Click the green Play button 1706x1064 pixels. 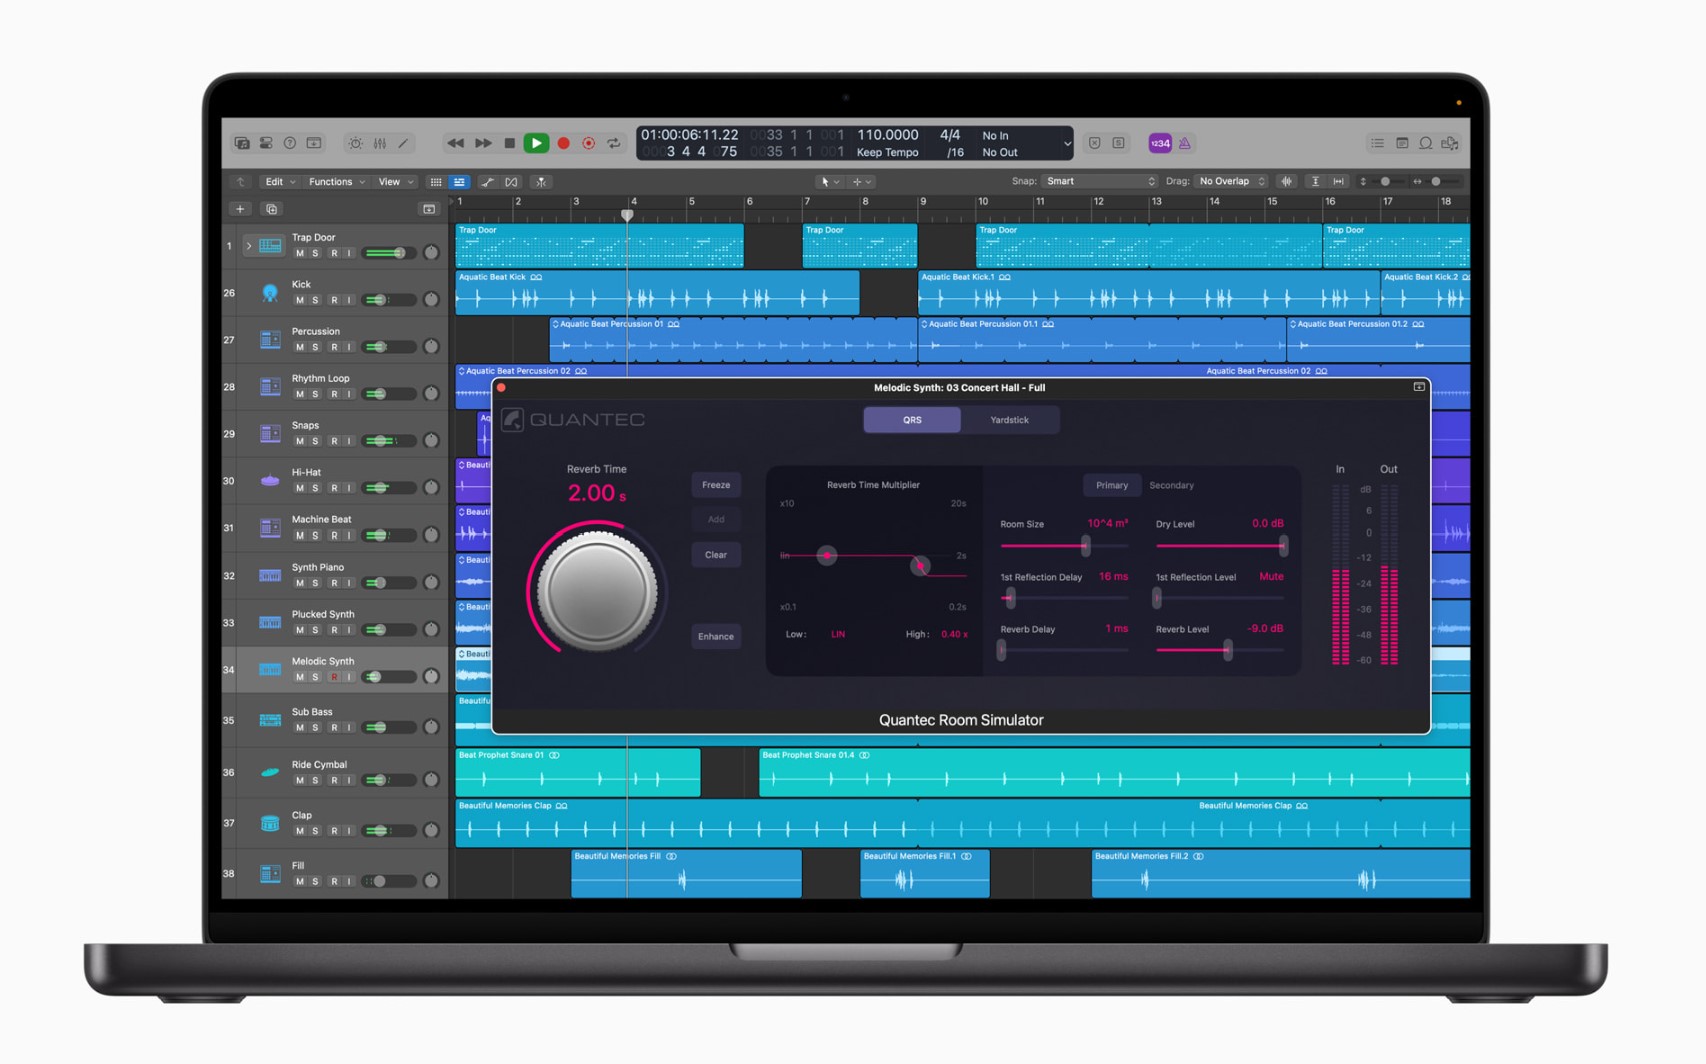537,143
